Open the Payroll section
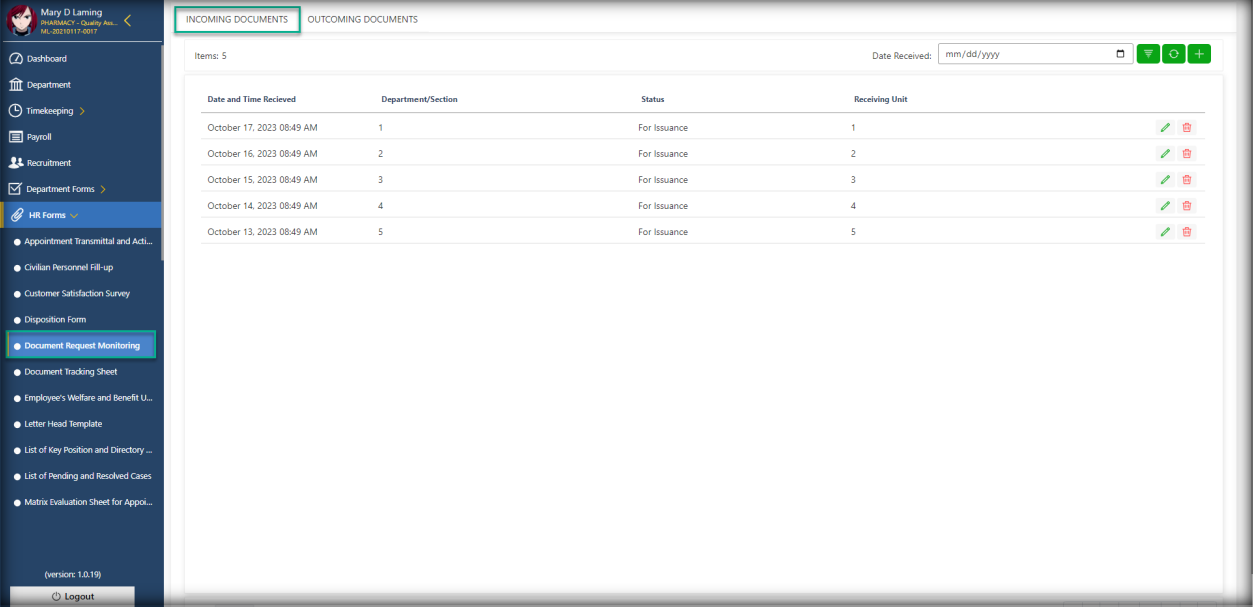1253x607 pixels. [x=39, y=137]
